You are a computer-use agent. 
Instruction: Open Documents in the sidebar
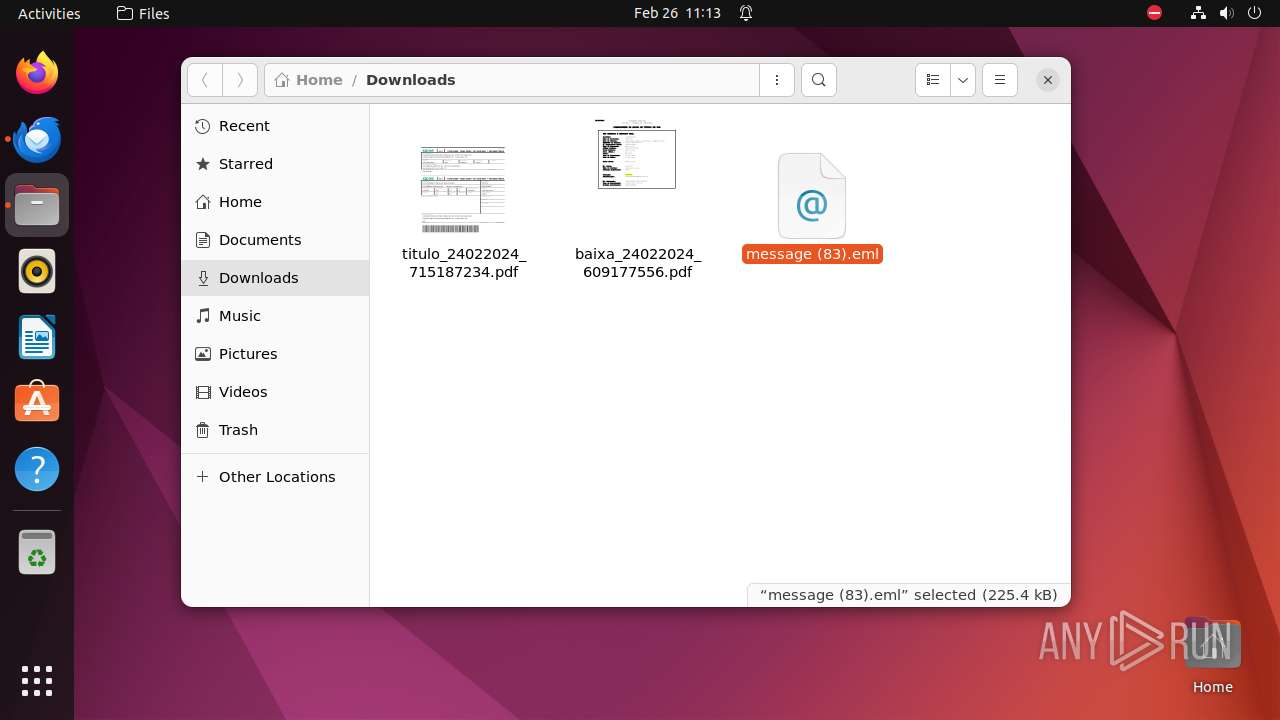275,240
